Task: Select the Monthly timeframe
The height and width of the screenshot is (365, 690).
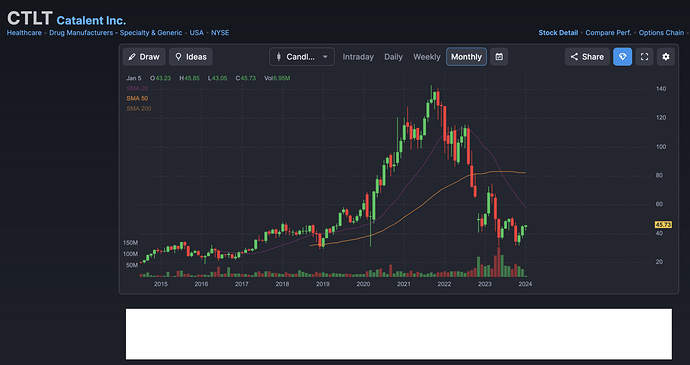Action: click(466, 57)
